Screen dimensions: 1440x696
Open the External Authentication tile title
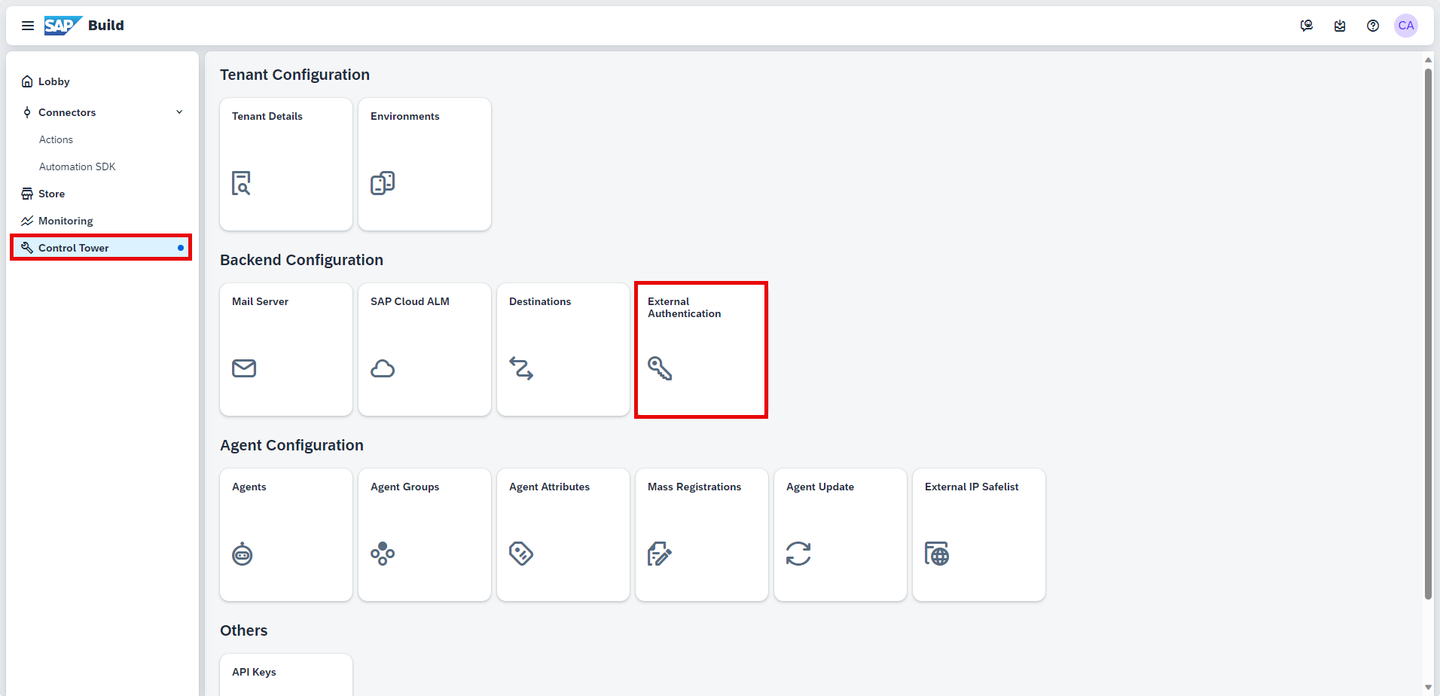pos(684,307)
